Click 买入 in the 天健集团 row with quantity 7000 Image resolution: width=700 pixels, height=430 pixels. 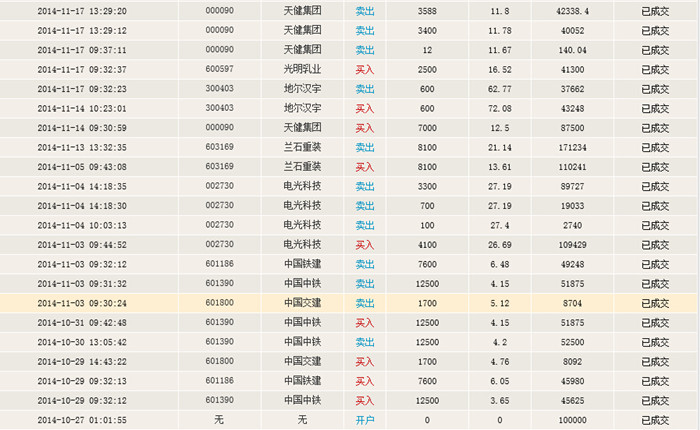tap(364, 127)
